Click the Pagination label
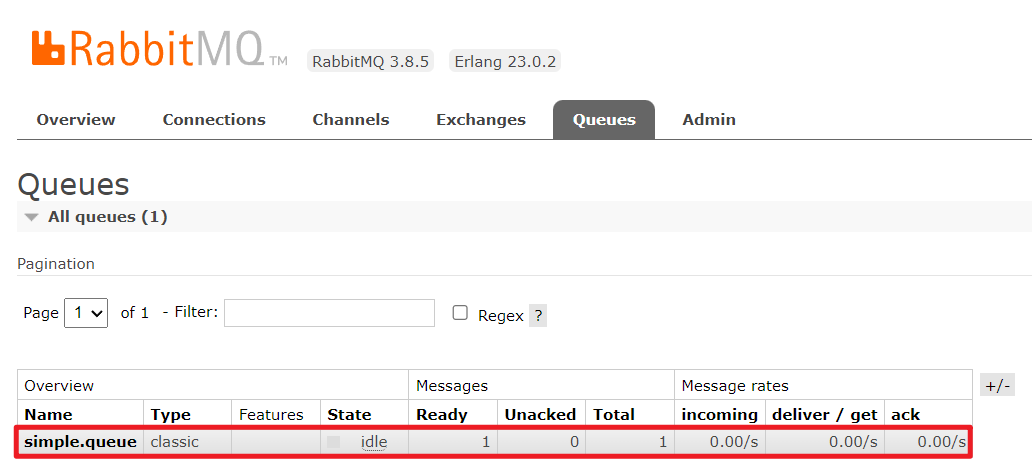This screenshot has height=476, width=1032. click(56, 264)
